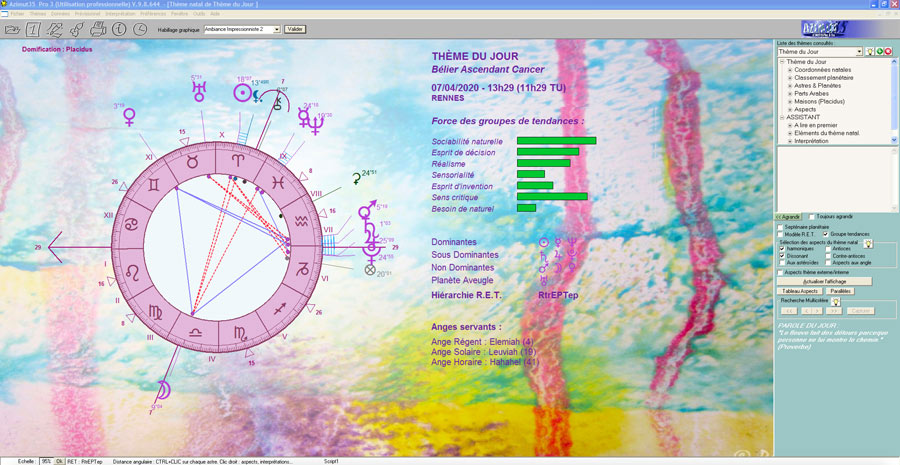The height and width of the screenshot is (465, 900).
Task: Click the pencil edit toolbar icon
Action: click(55, 29)
